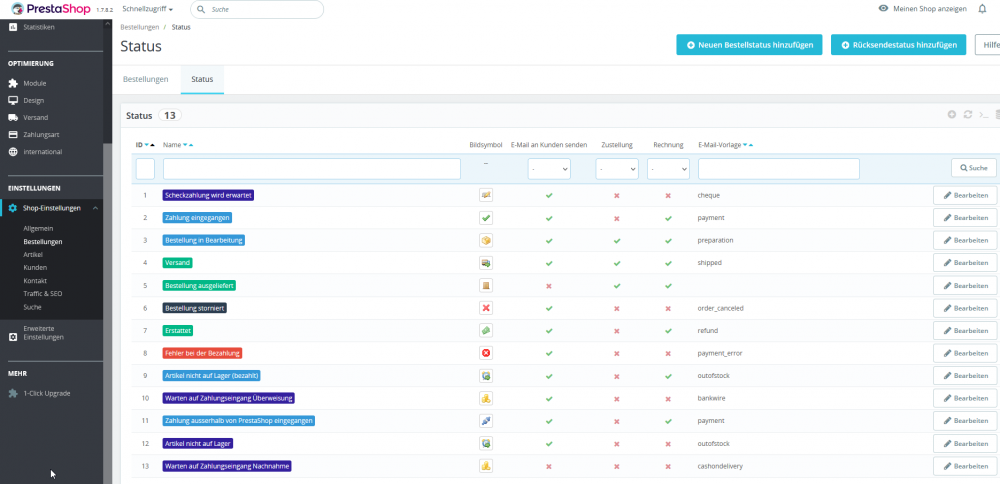Click the Versand truck icon in sidebar

(13, 117)
